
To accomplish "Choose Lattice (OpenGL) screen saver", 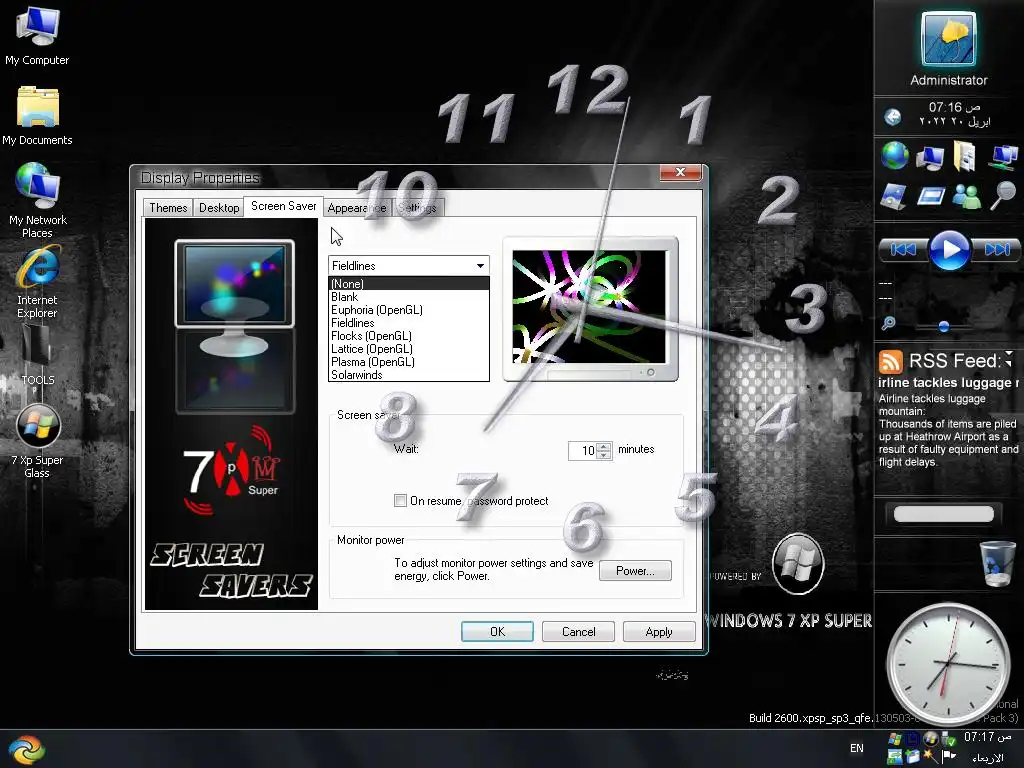I will [x=409, y=349].
